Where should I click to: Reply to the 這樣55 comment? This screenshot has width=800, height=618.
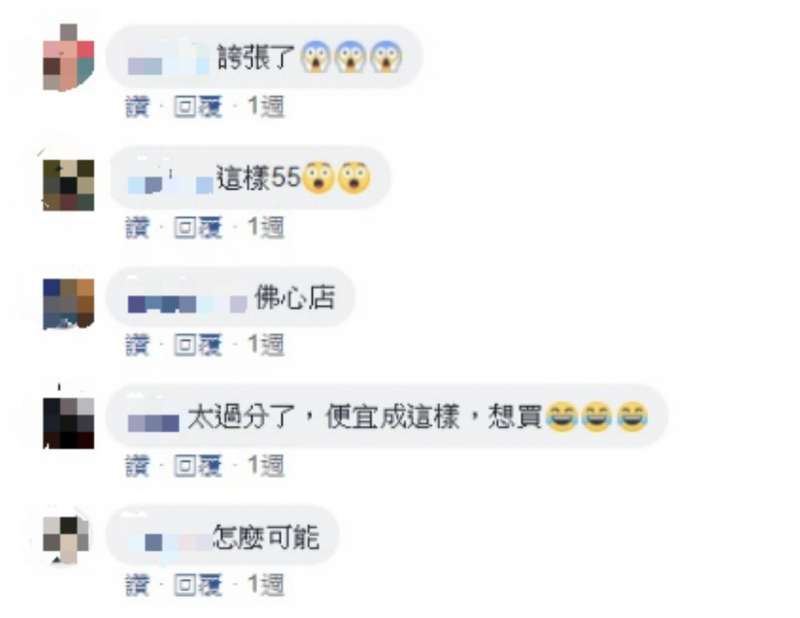point(198,228)
